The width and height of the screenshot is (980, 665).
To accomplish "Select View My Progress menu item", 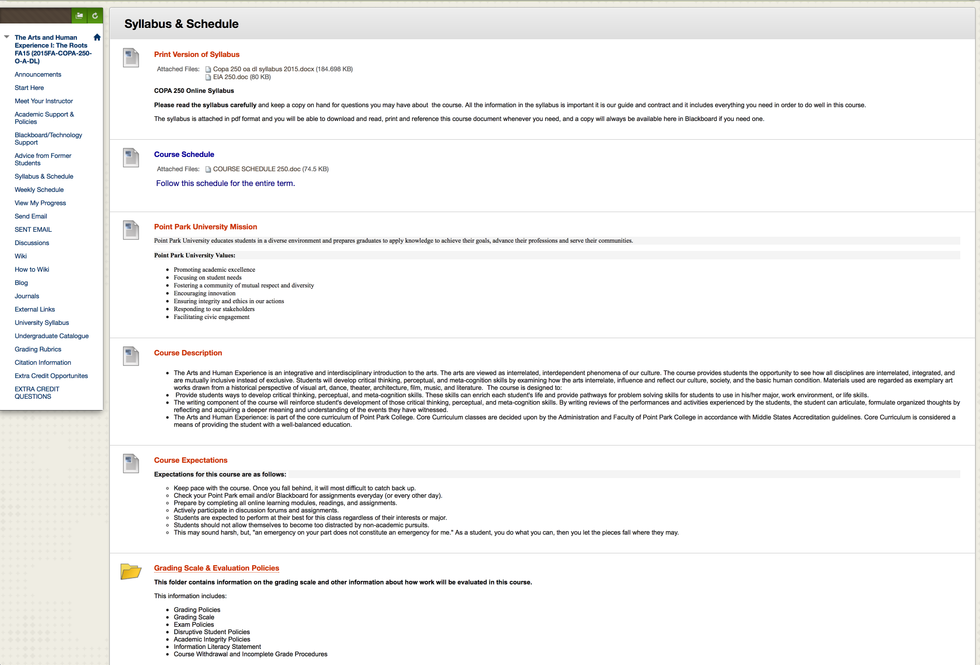I will pyautogui.click(x=40, y=203).
